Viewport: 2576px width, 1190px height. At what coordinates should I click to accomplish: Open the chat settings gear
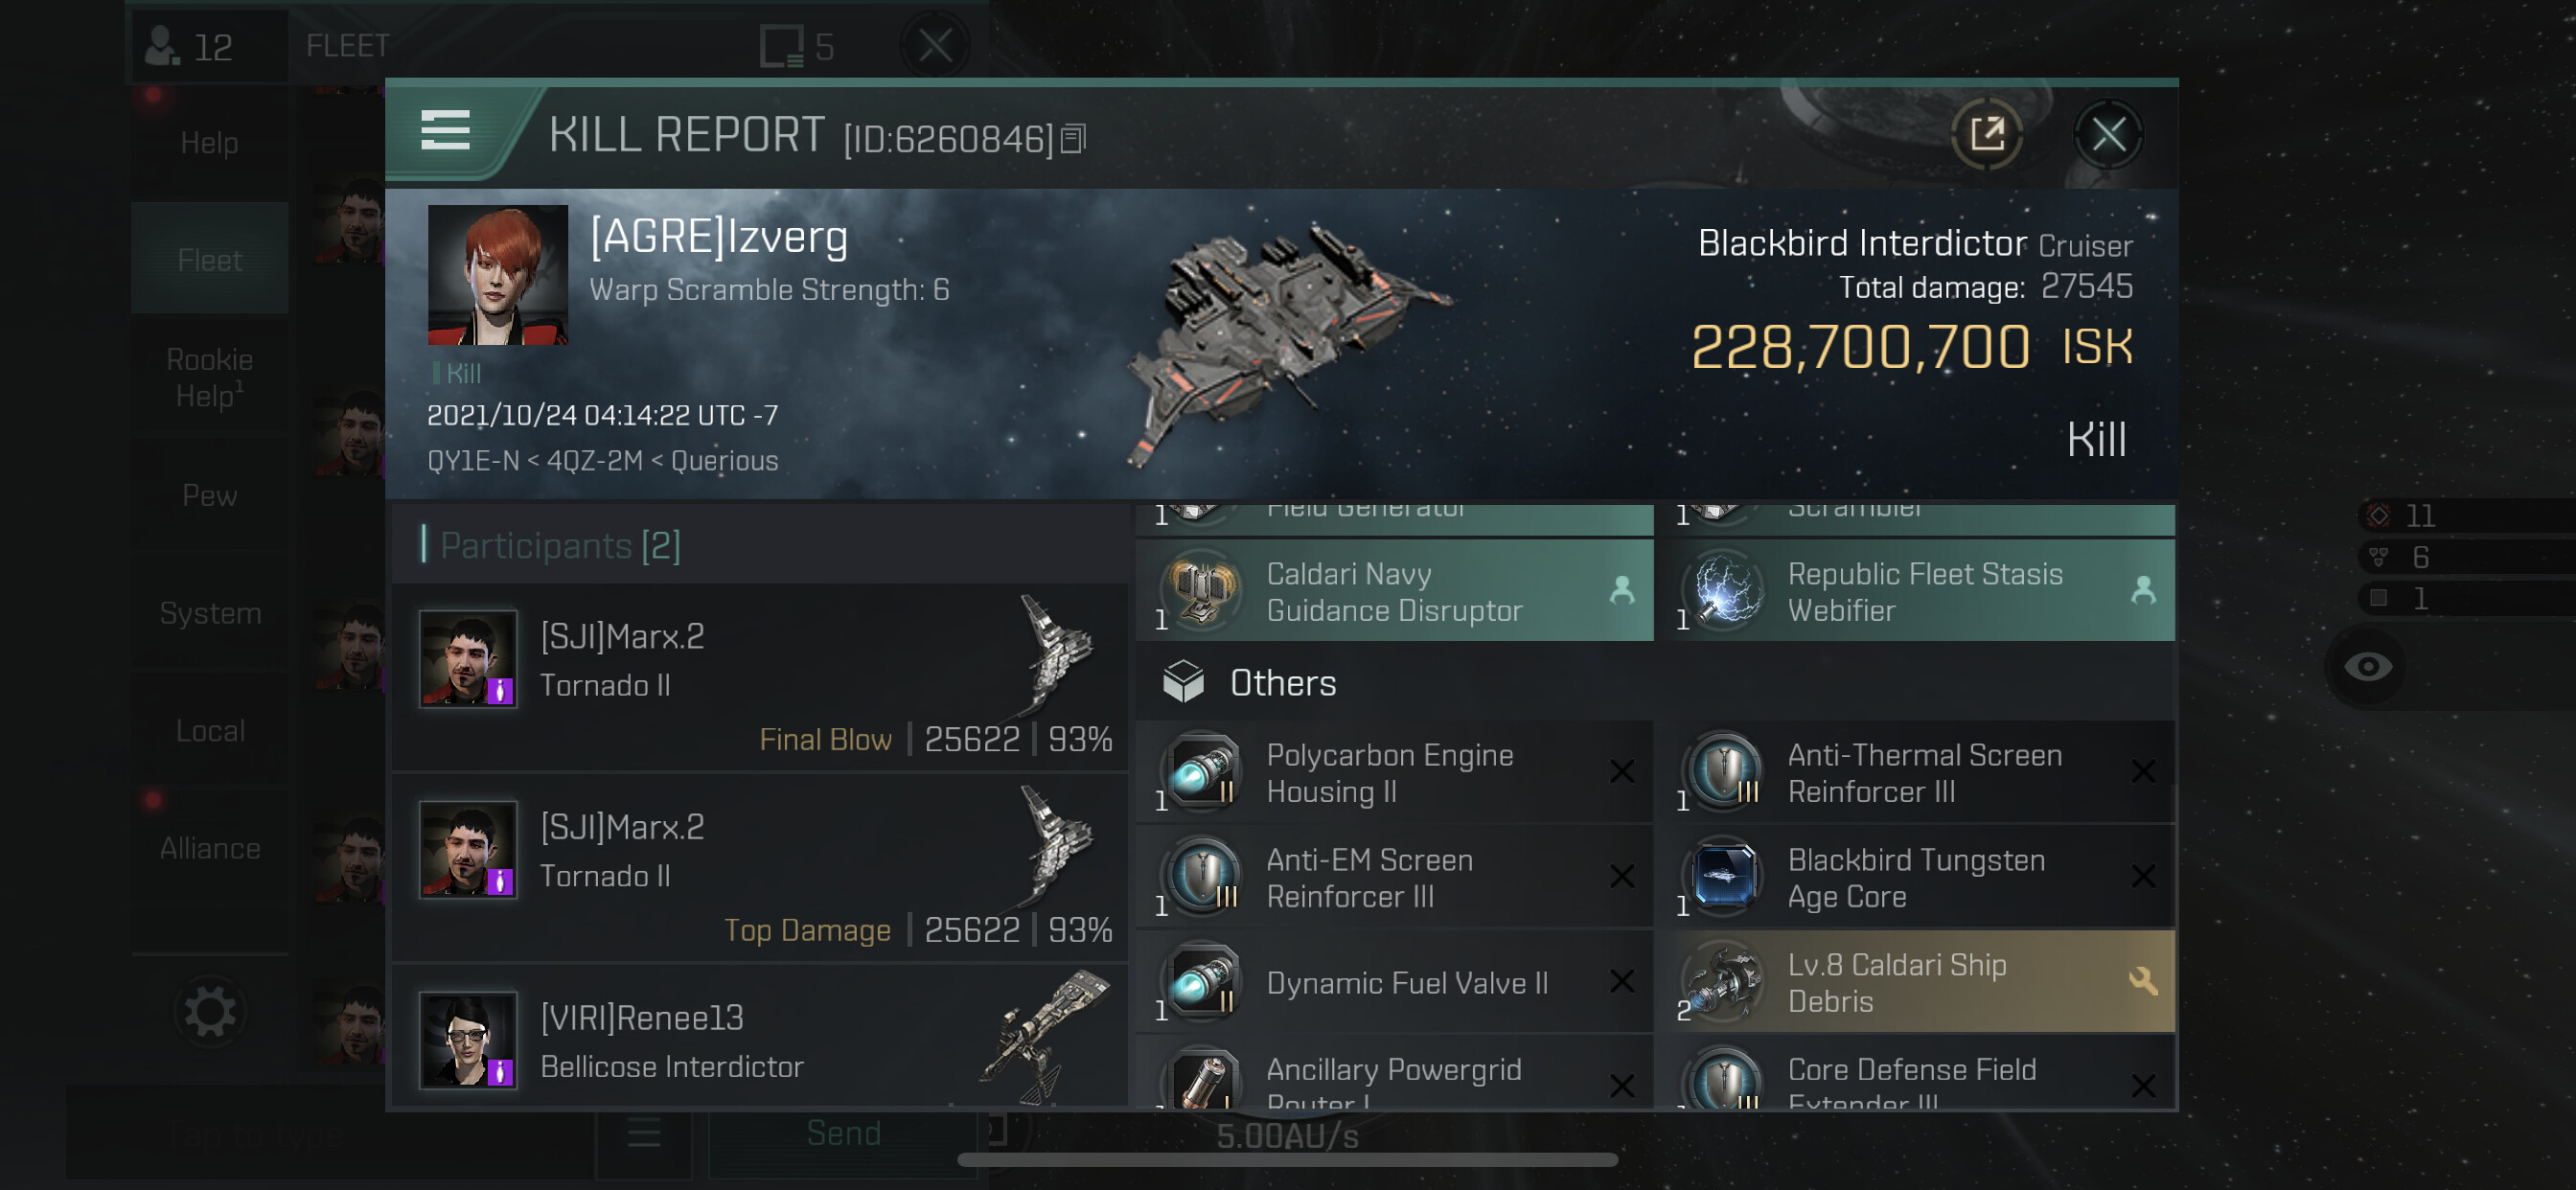coord(209,1012)
